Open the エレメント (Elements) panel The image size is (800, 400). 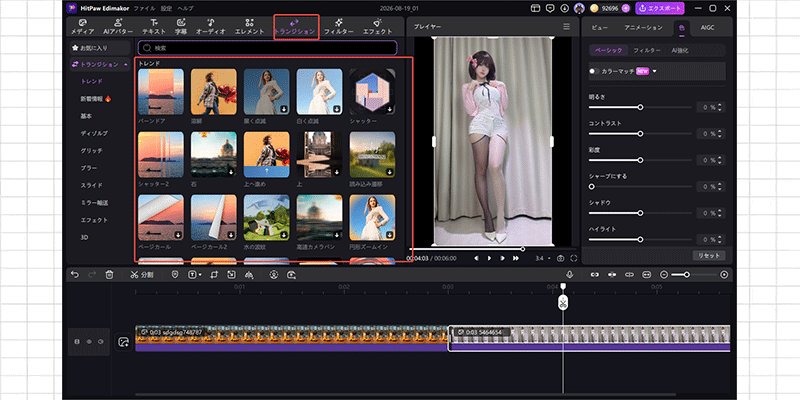pos(249,27)
